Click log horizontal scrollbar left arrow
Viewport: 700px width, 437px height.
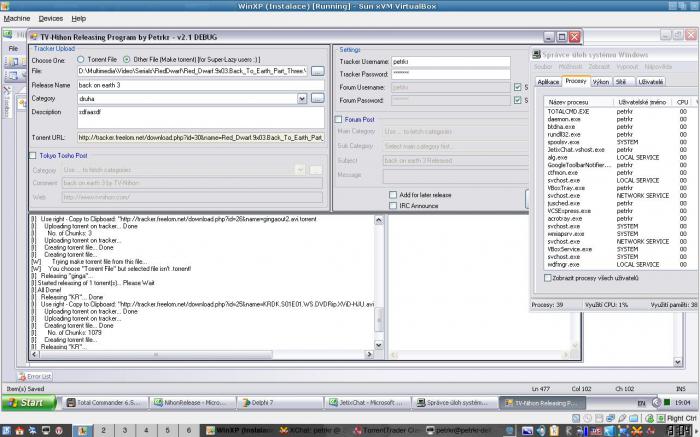point(34,354)
